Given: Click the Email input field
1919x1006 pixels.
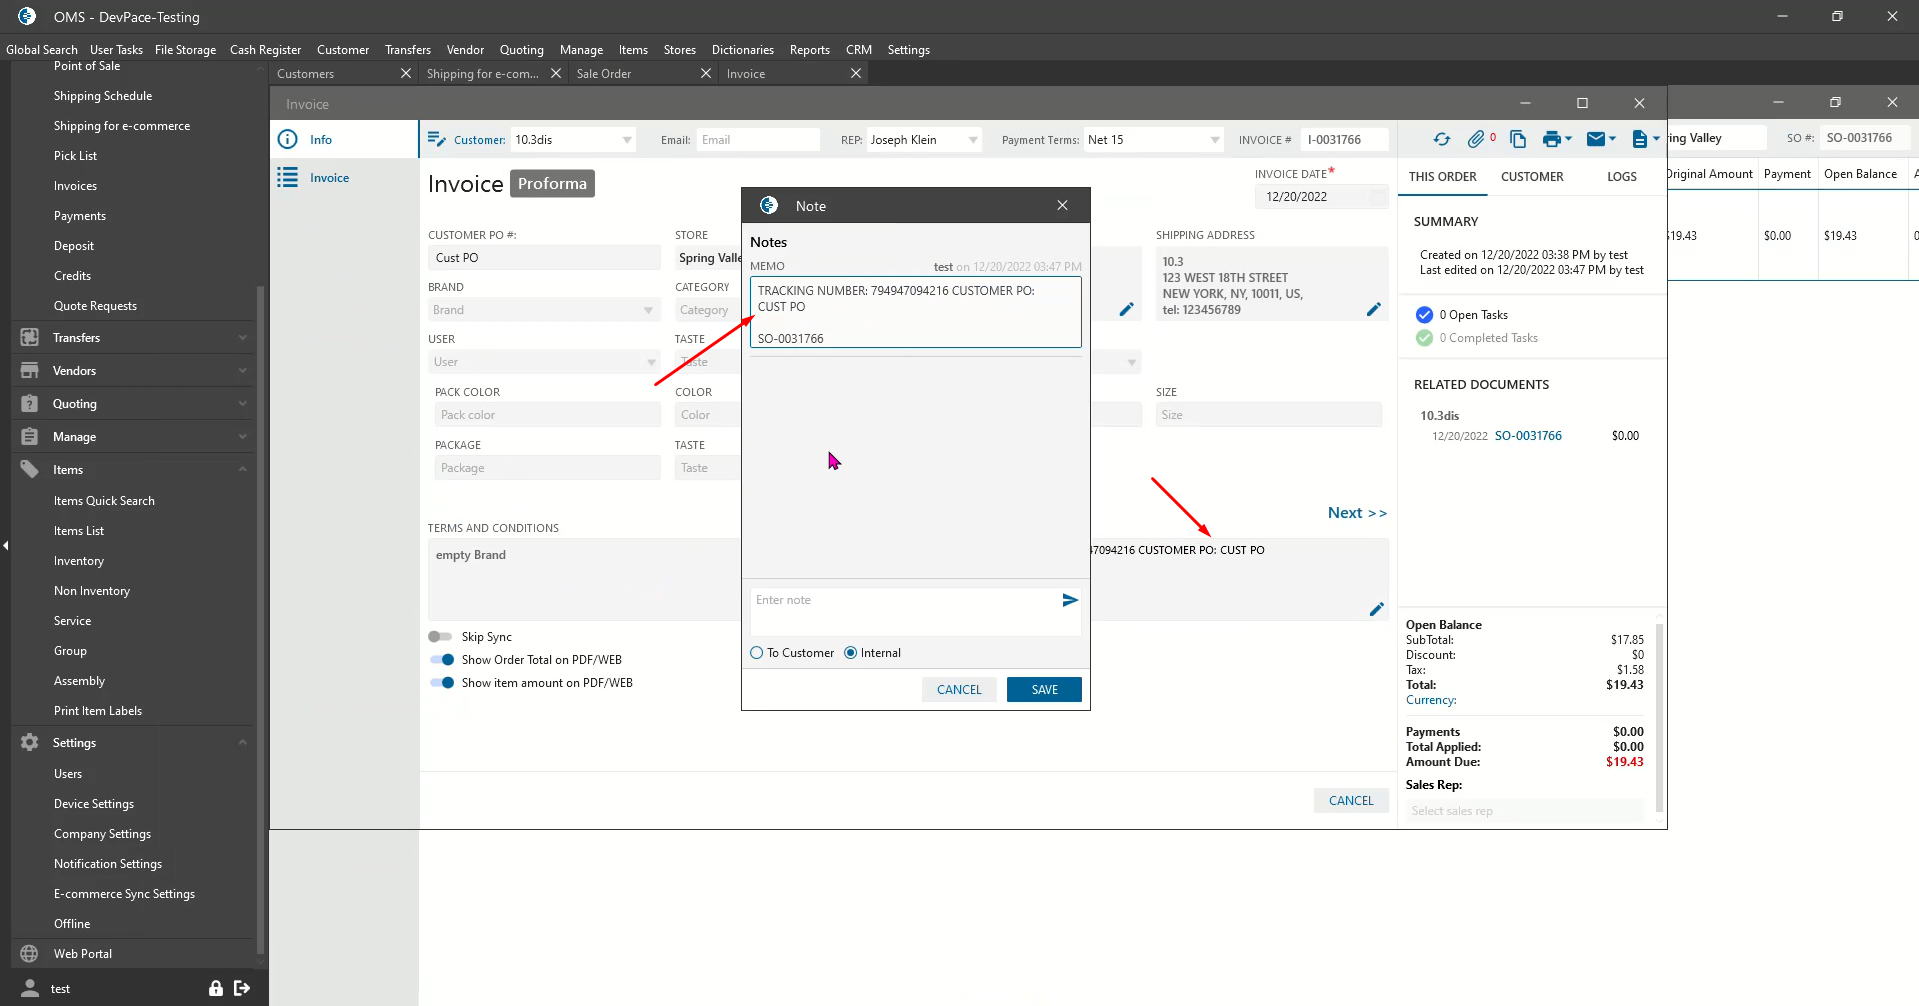Looking at the screenshot, I should coord(758,140).
